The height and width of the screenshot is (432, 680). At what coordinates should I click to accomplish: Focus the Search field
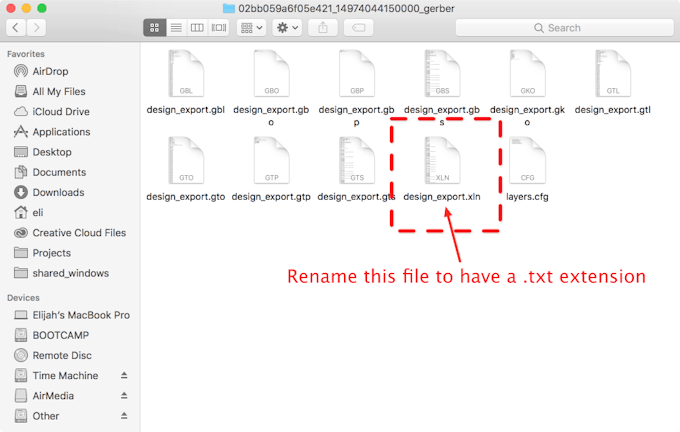[564, 28]
